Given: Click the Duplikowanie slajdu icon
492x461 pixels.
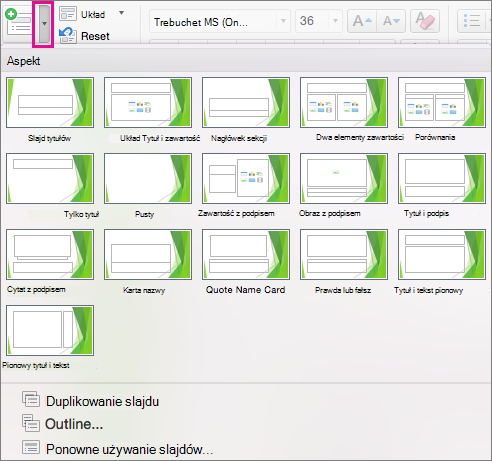Looking at the screenshot, I should (x=31, y=399).
